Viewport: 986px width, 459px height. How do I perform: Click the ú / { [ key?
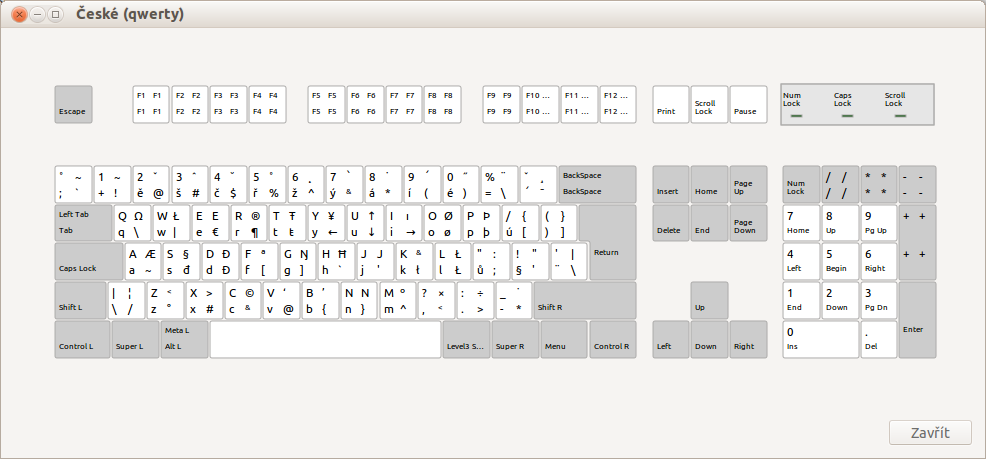coord(519,223)
